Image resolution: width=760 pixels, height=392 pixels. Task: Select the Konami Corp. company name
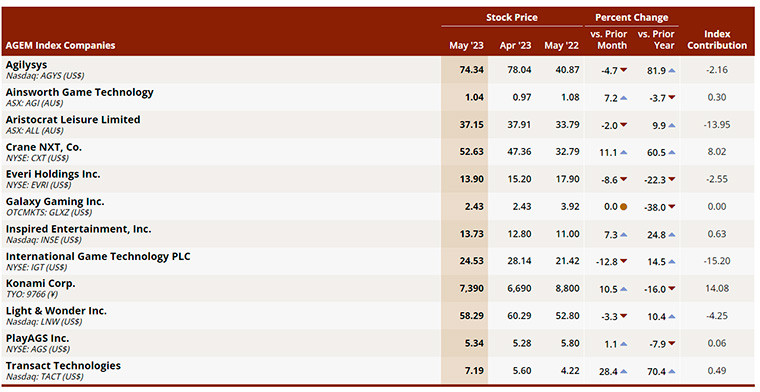41,283
